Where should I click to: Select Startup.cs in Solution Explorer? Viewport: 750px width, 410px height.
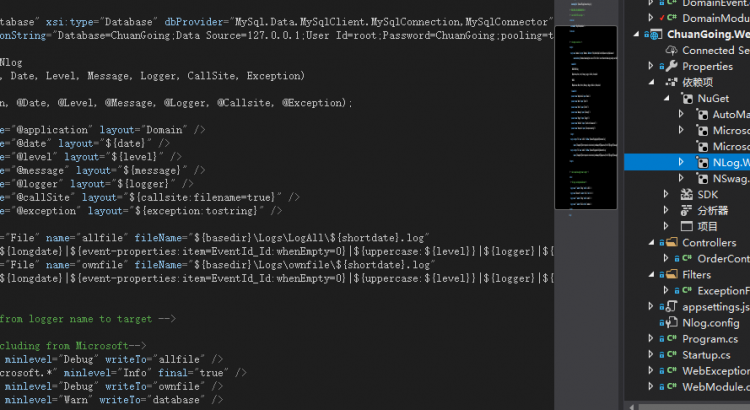[706, 354]
